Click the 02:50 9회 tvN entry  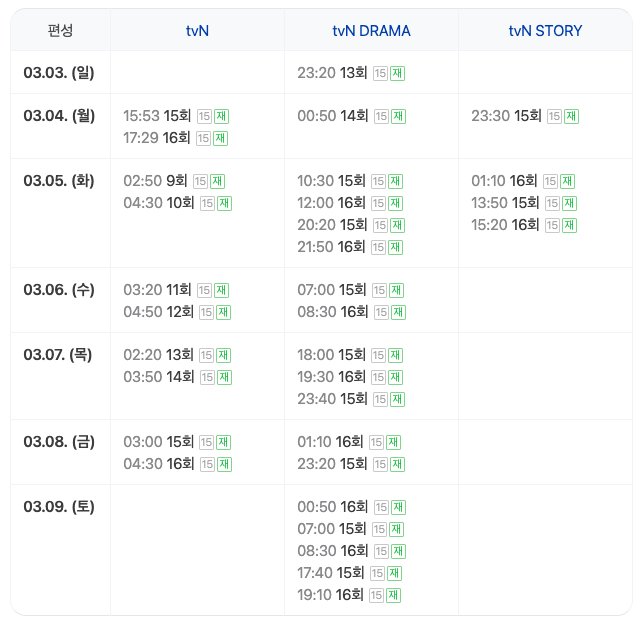[x=174, y=181]
